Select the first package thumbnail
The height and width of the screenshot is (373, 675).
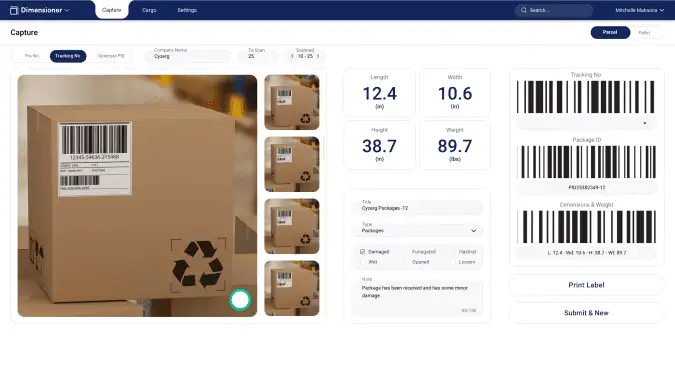point(292,102)
